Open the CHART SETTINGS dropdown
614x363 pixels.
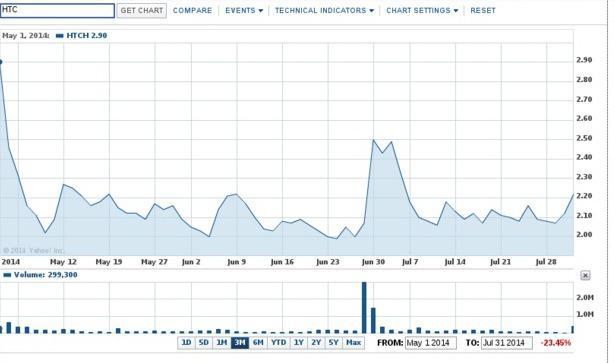(422, 11)
